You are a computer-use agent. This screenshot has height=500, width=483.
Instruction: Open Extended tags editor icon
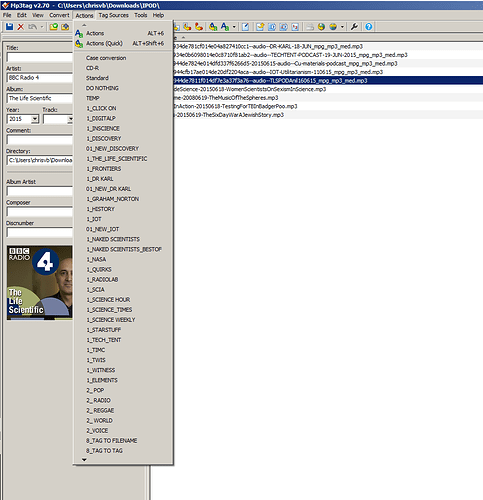[x=245, y=27]
